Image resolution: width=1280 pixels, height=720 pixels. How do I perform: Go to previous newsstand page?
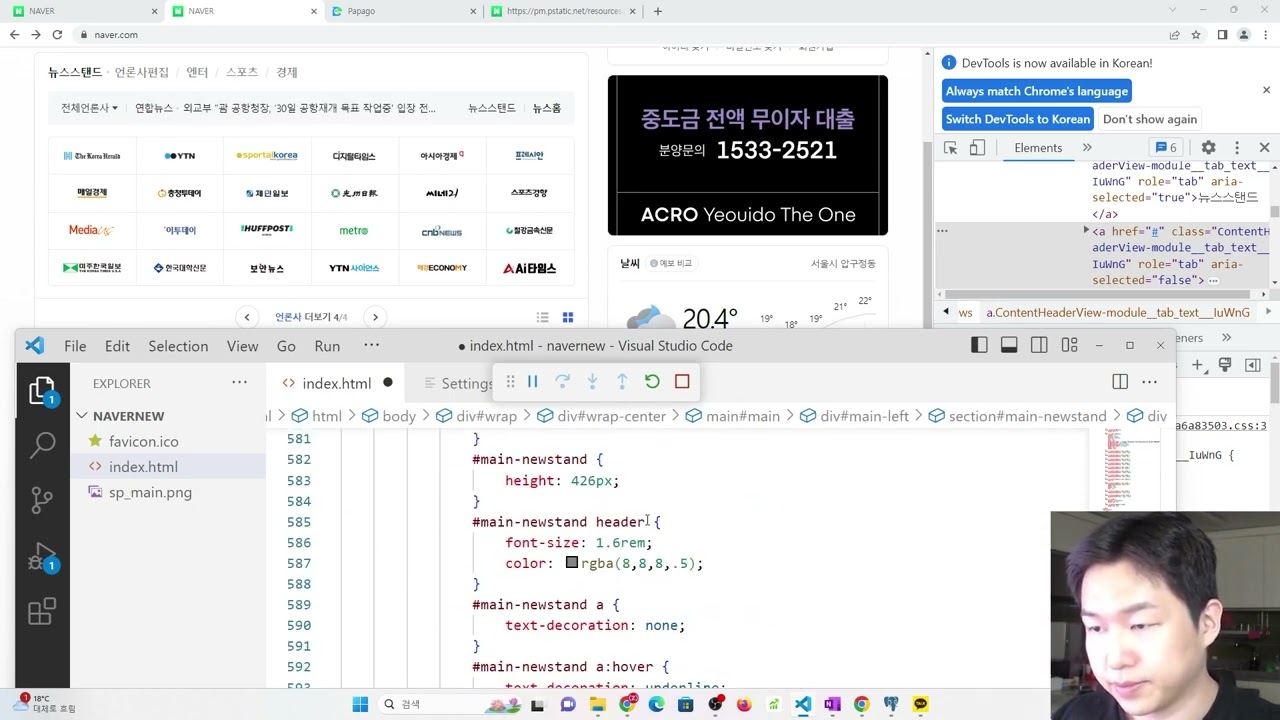[247, 317]
